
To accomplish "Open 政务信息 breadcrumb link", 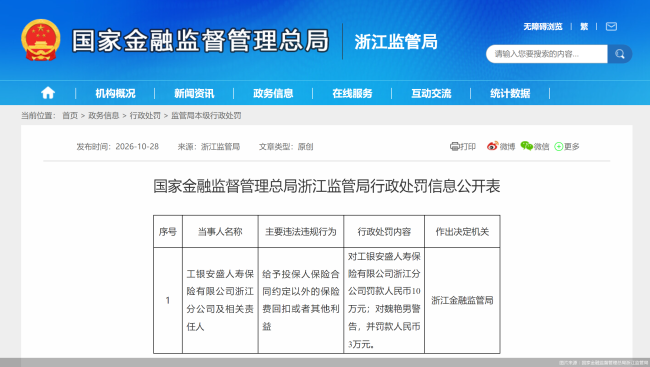I will pos(104,116).
